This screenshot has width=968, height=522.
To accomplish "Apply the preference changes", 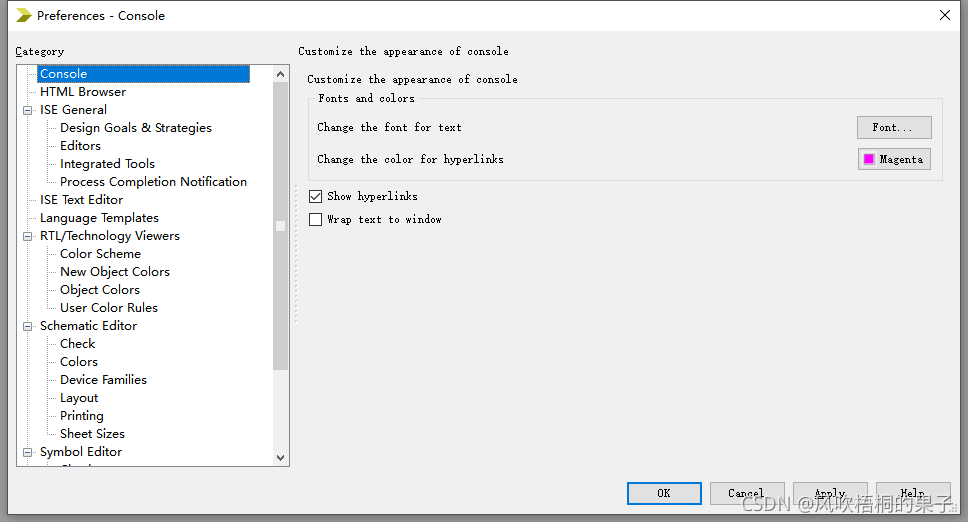I will 830,493.
